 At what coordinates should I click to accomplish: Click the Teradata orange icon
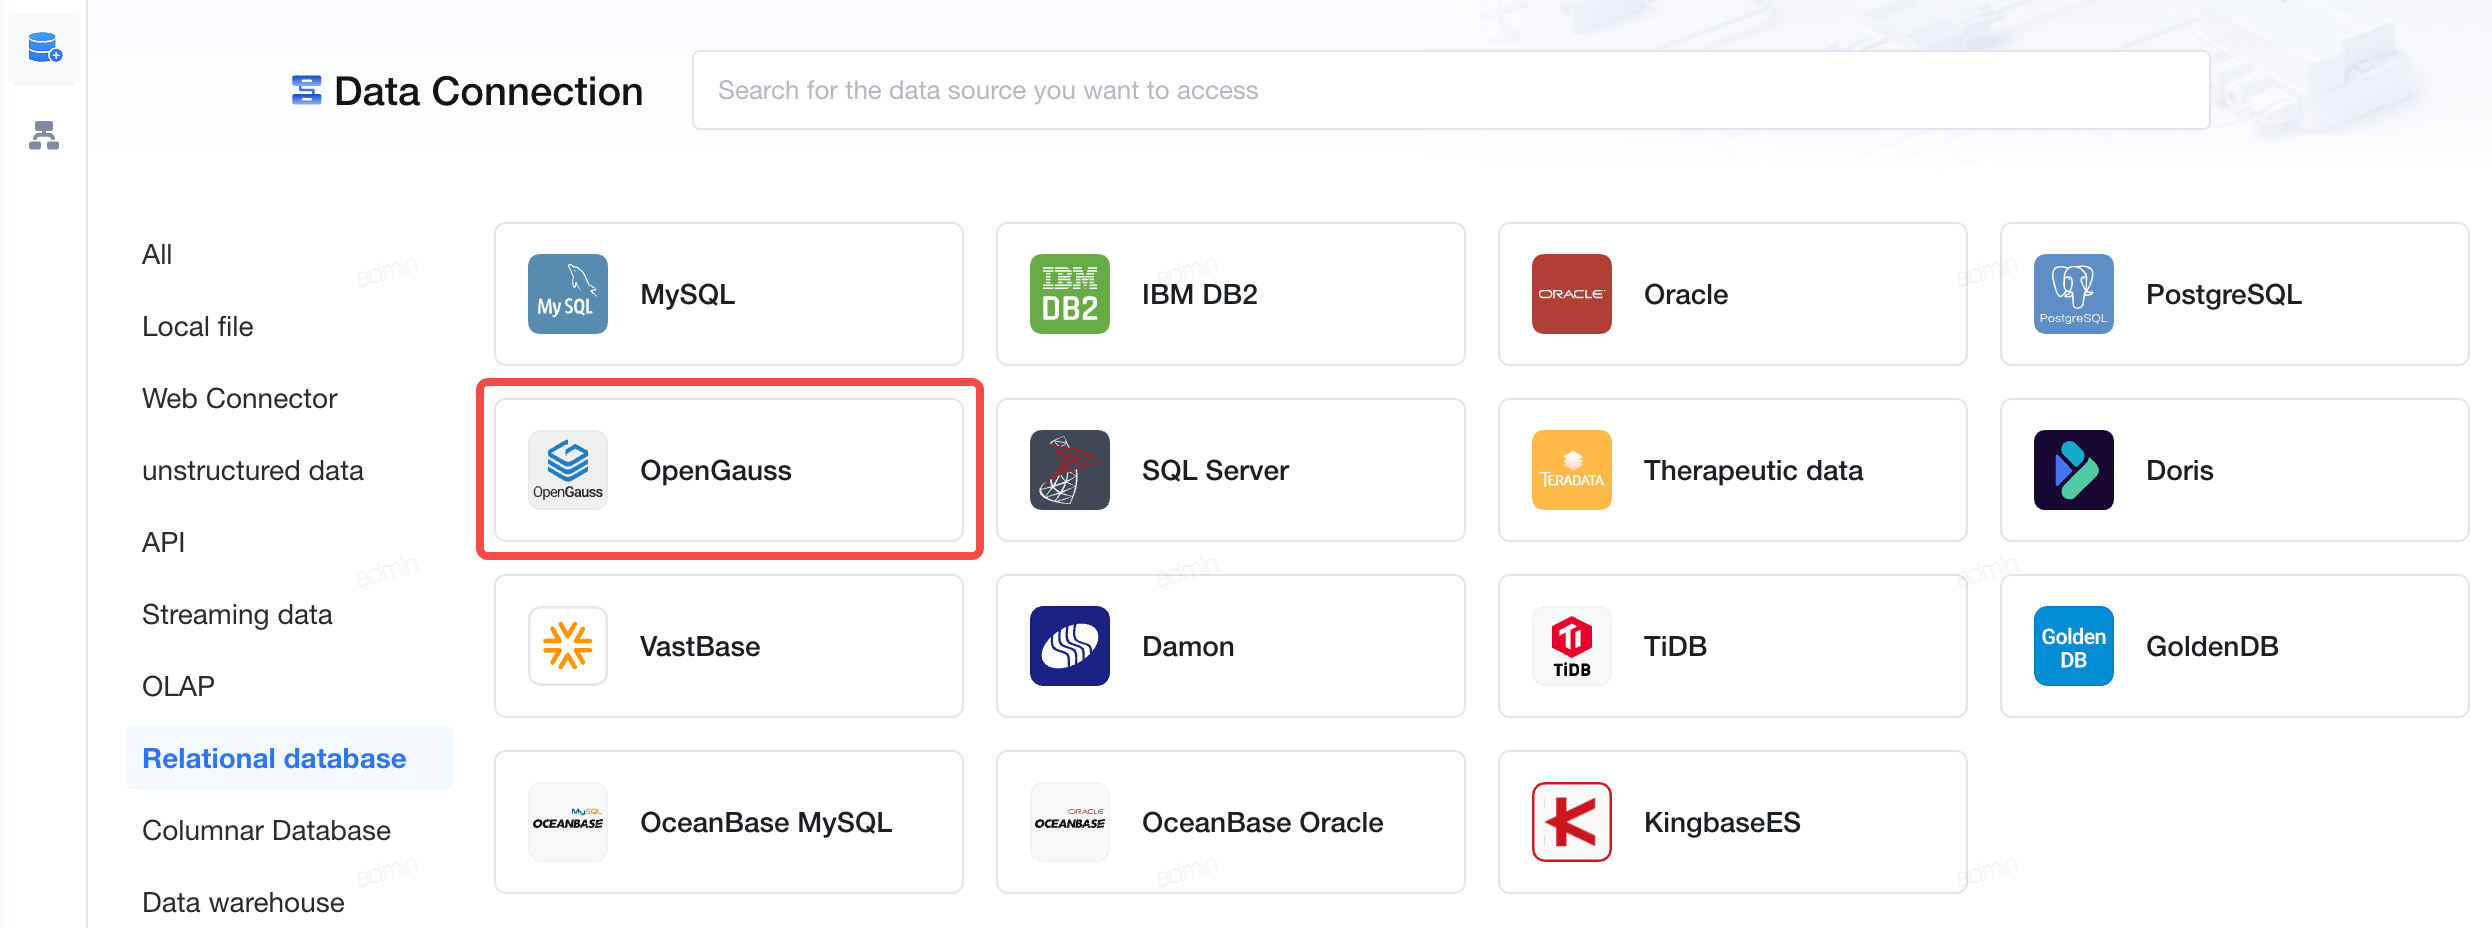click(x=1572, y=470)
